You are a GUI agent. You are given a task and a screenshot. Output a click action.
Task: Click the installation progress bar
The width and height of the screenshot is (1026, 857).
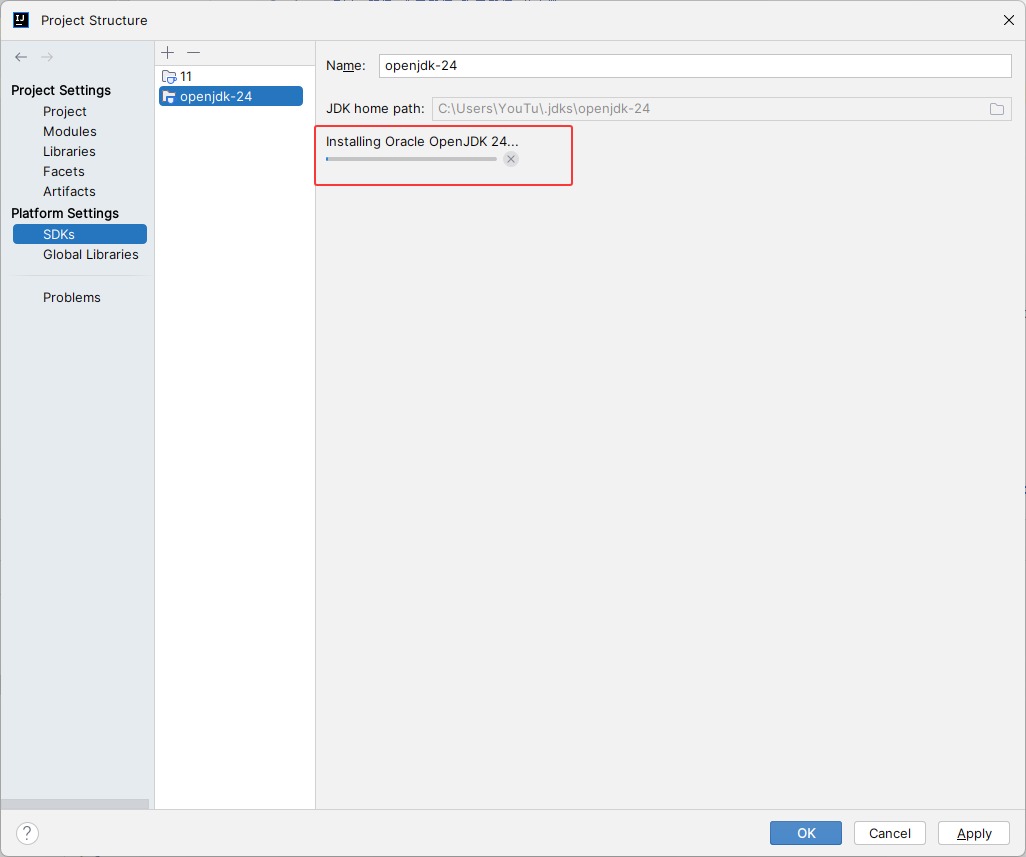(411, 159)
